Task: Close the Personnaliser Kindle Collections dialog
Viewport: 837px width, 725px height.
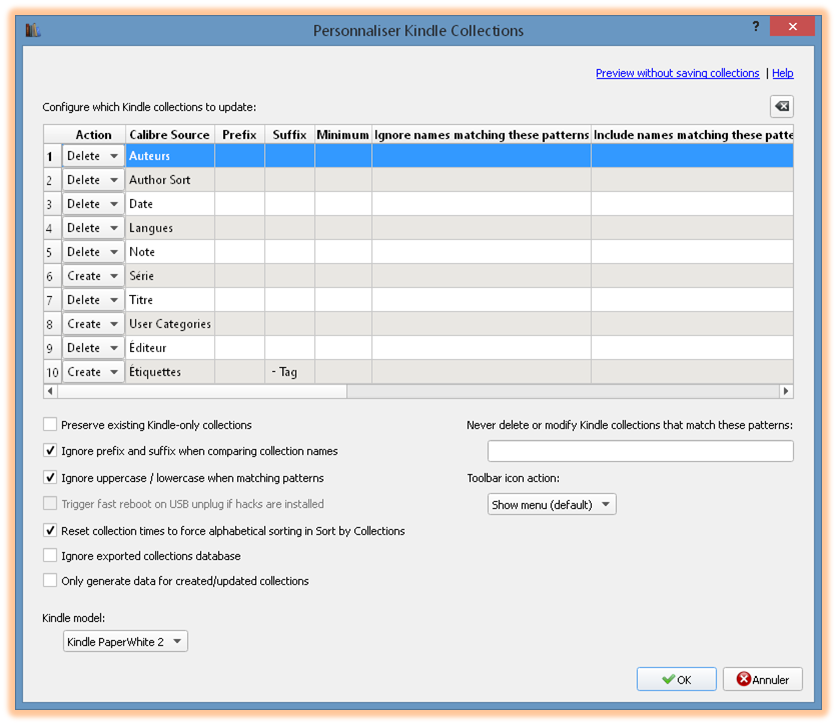Action: (792, 26)
